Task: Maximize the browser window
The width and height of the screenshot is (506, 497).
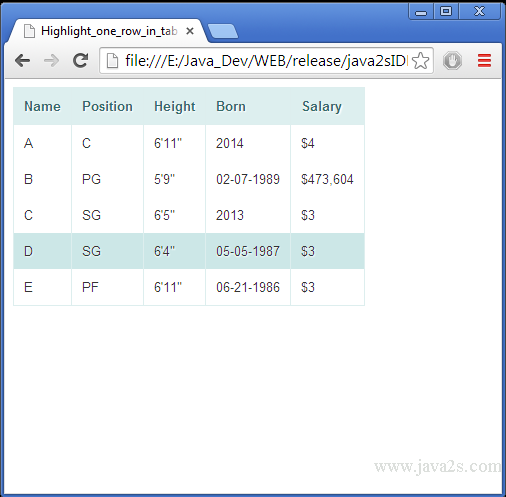Action: [x=446, y=12]
